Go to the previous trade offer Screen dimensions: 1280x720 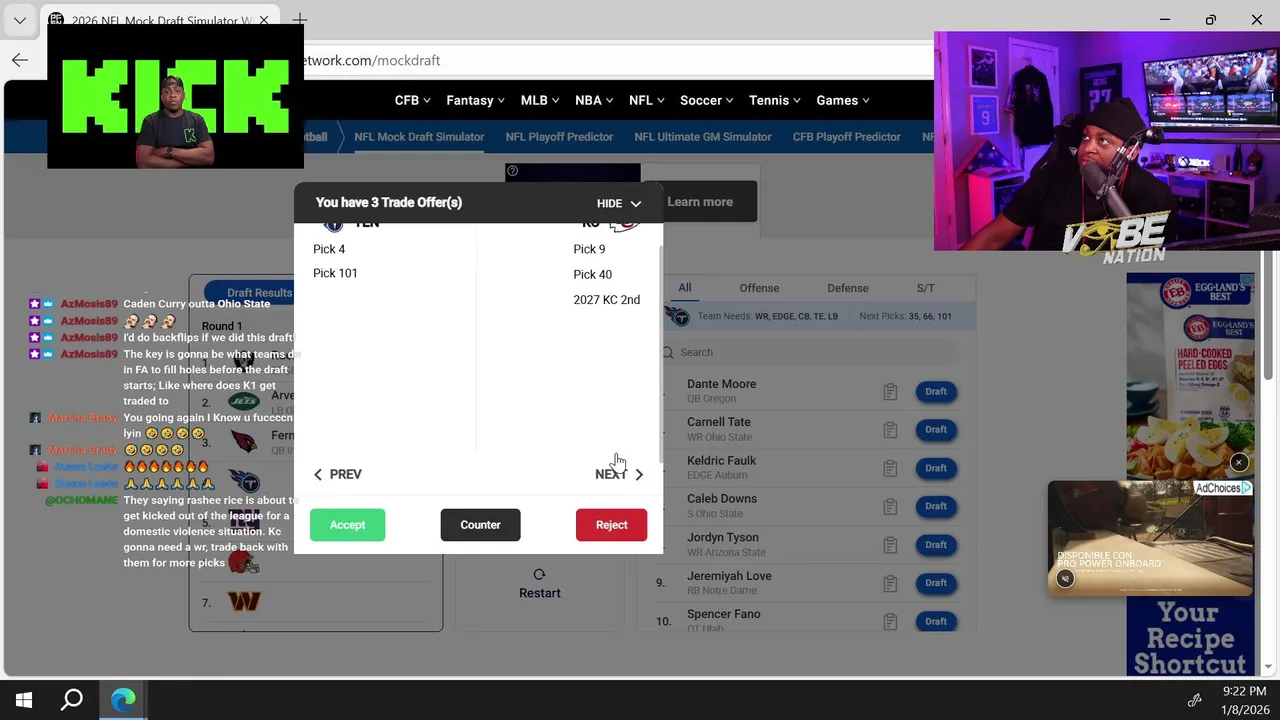tap(338, 474)
